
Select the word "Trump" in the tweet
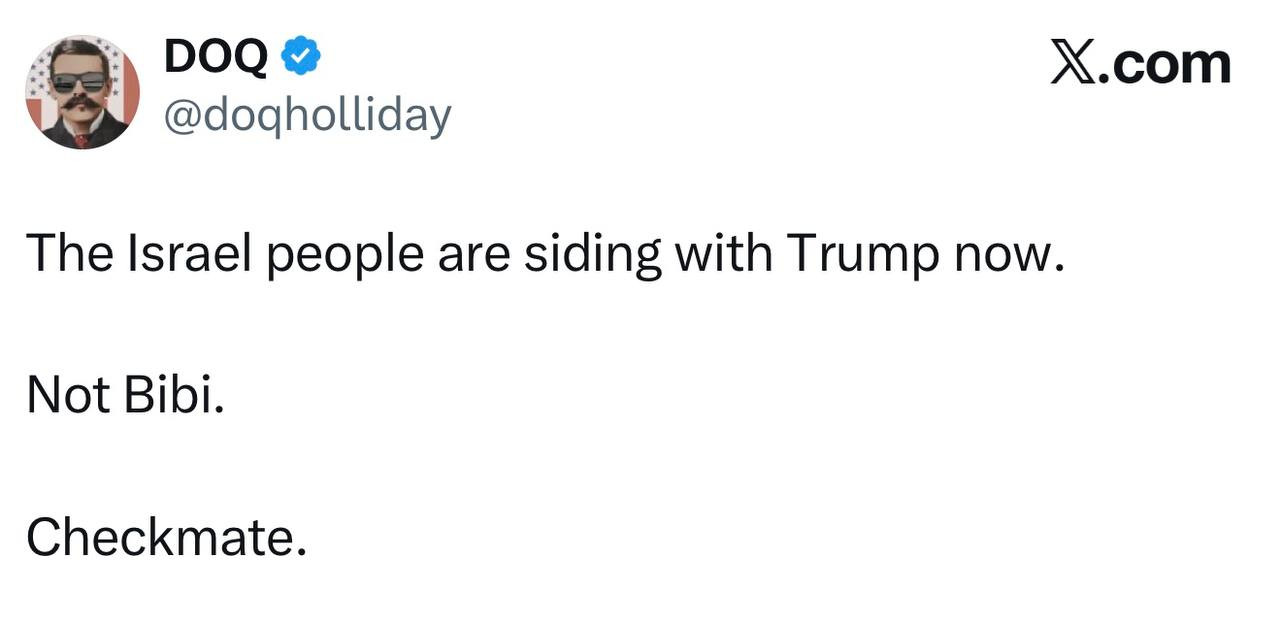862,256
